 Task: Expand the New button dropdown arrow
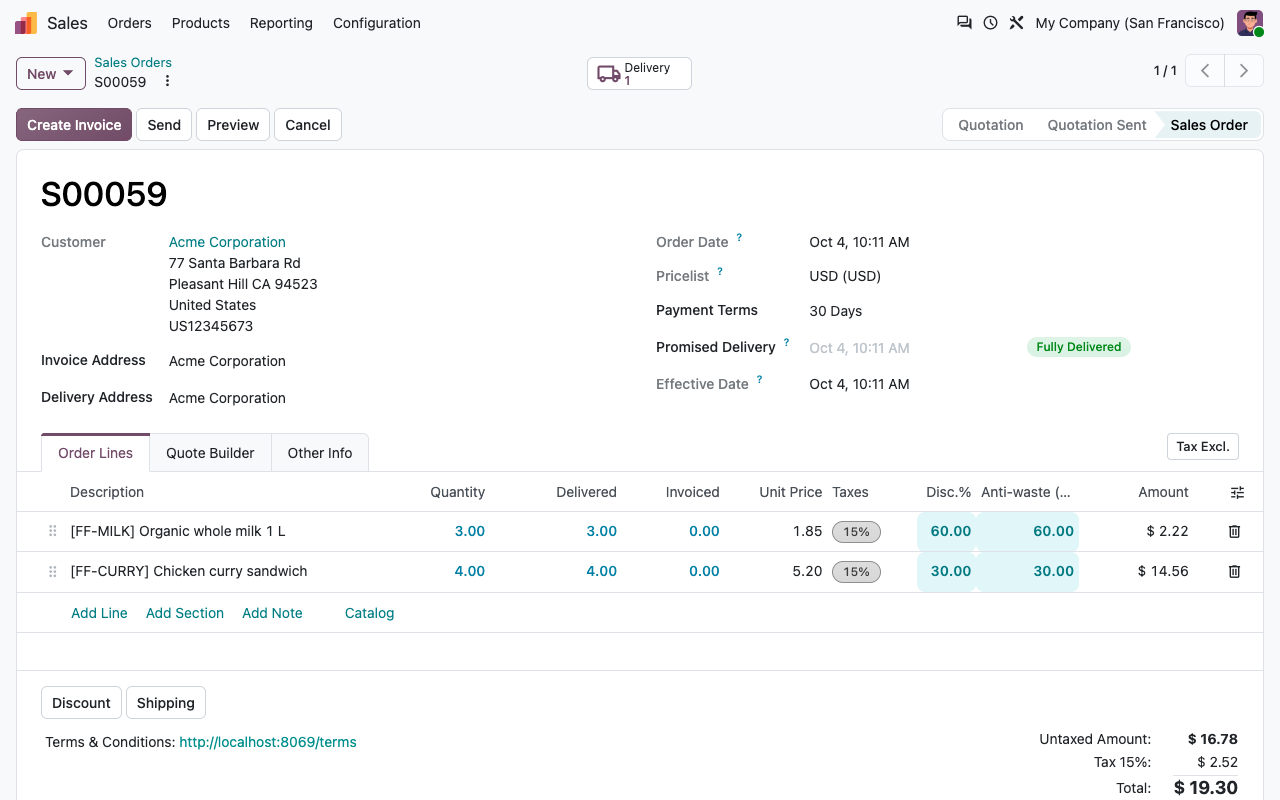pyautogui.click(x=68, y=73)
